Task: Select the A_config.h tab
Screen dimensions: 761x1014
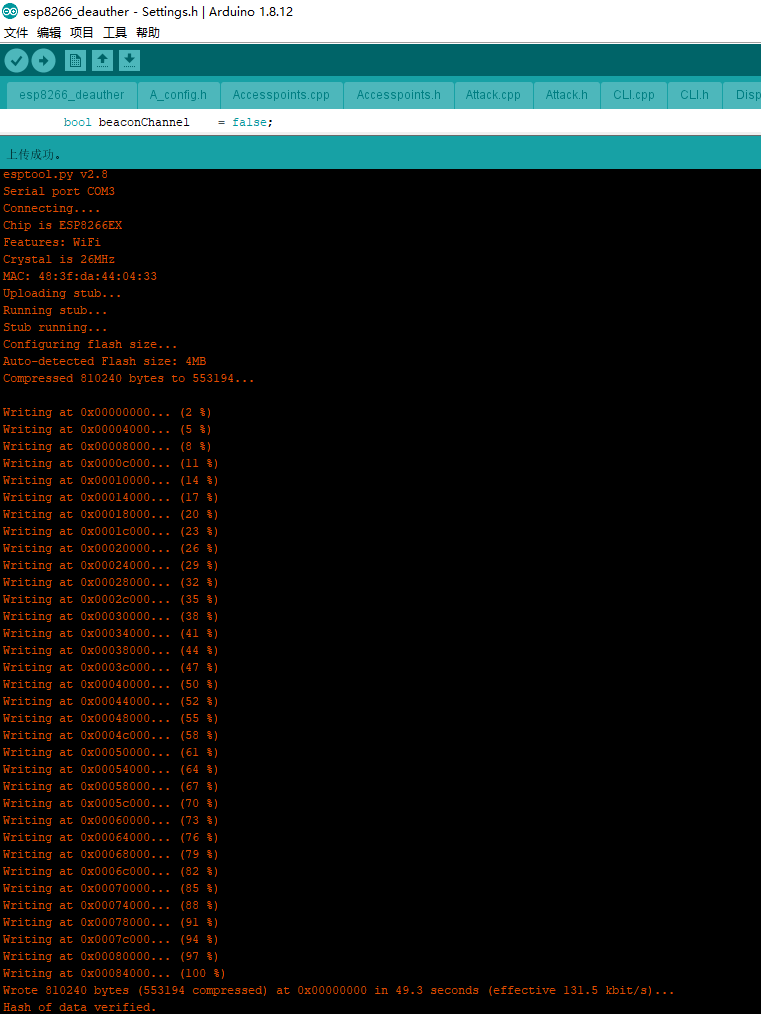Action: pos(178,95)
